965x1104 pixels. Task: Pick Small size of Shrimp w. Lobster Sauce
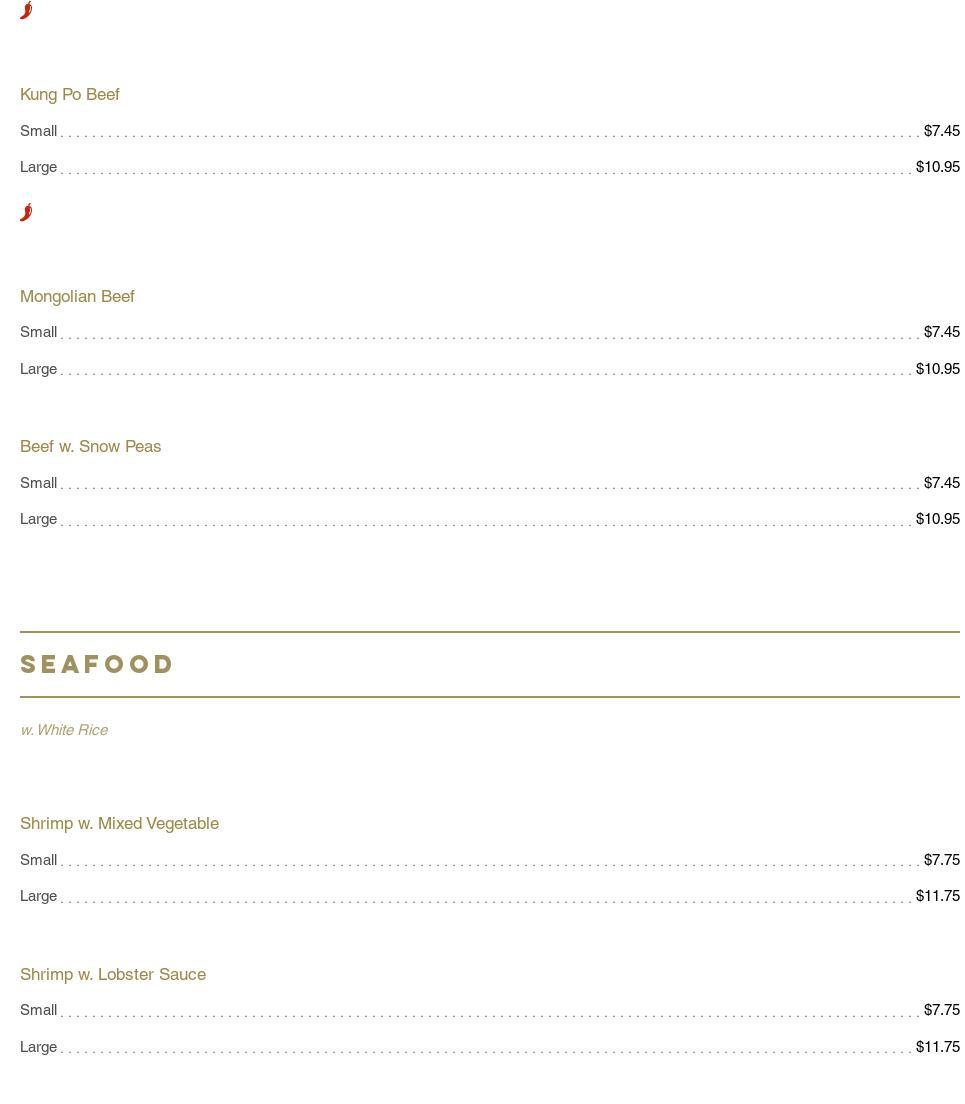39,1010
